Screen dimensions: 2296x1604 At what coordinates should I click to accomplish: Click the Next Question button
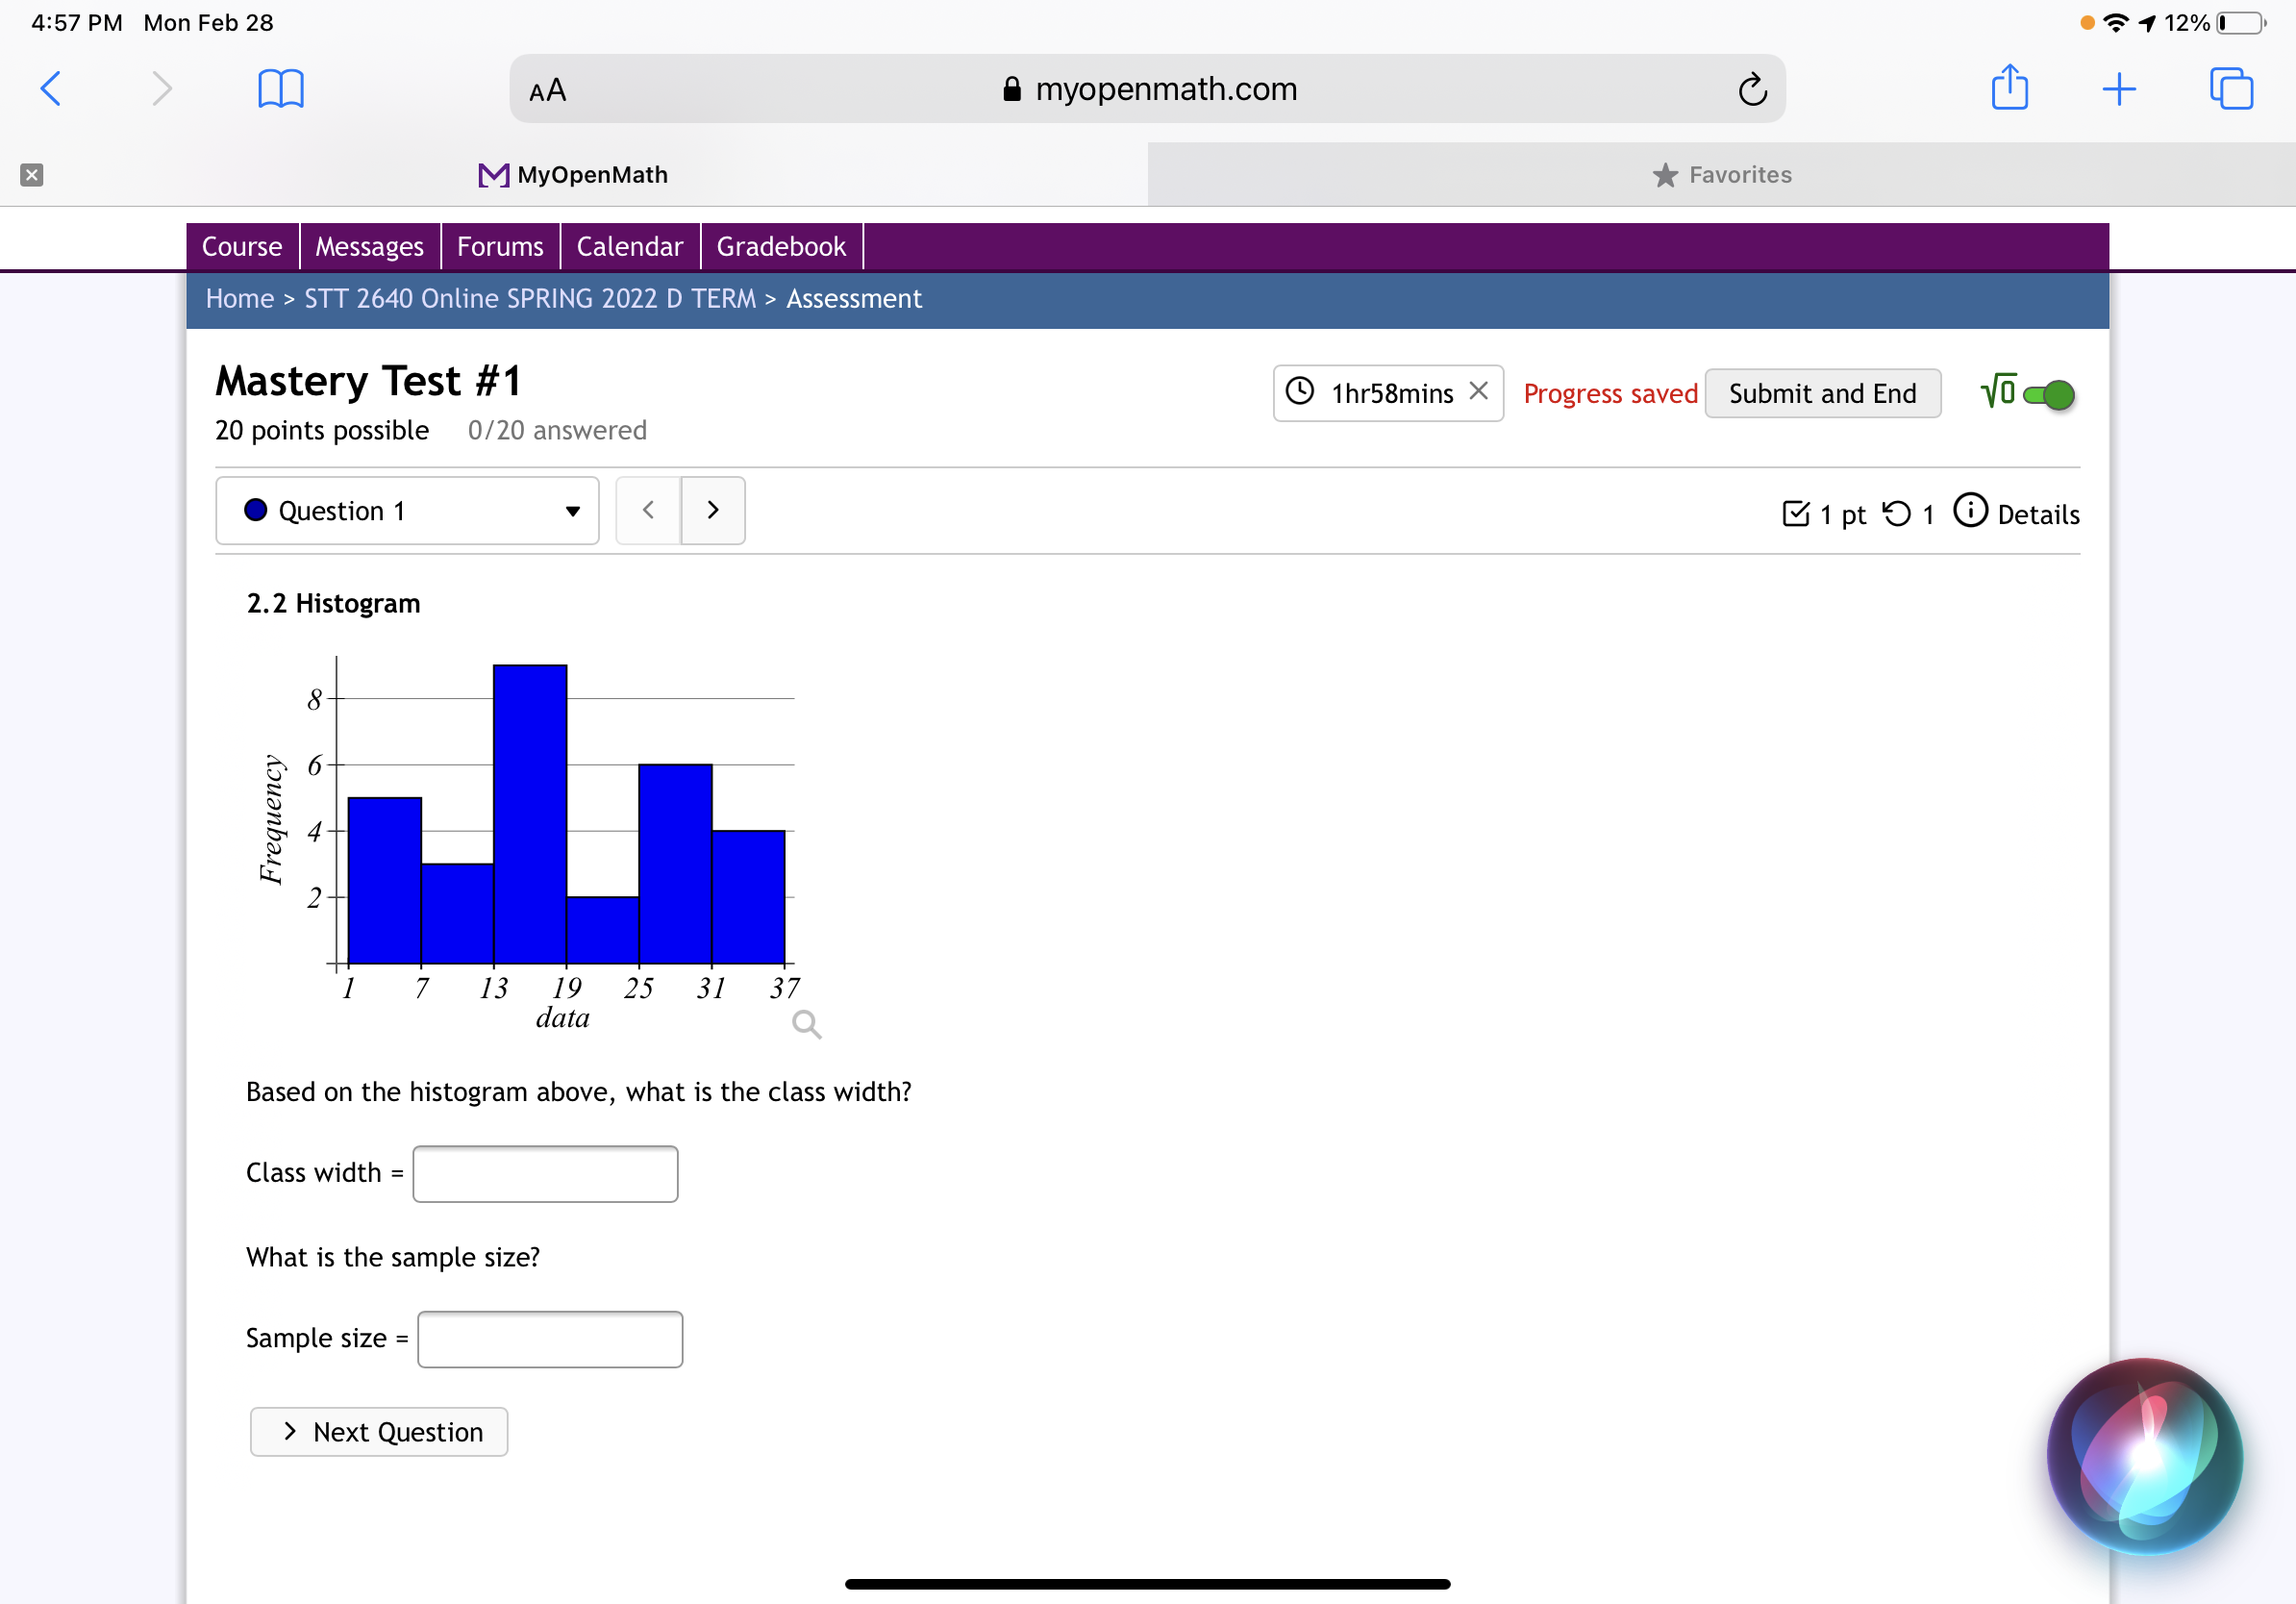click(379, 1432)
